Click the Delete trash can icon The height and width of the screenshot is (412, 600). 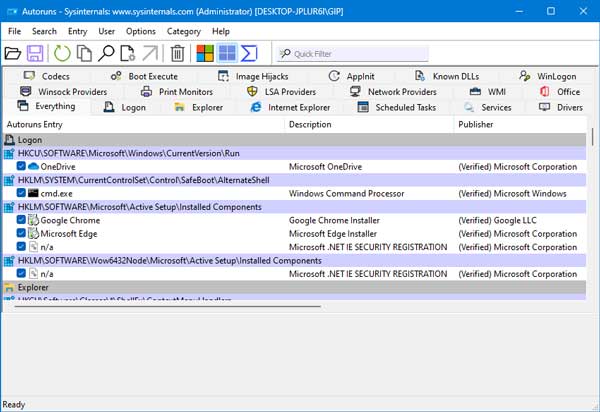[177, 53]
